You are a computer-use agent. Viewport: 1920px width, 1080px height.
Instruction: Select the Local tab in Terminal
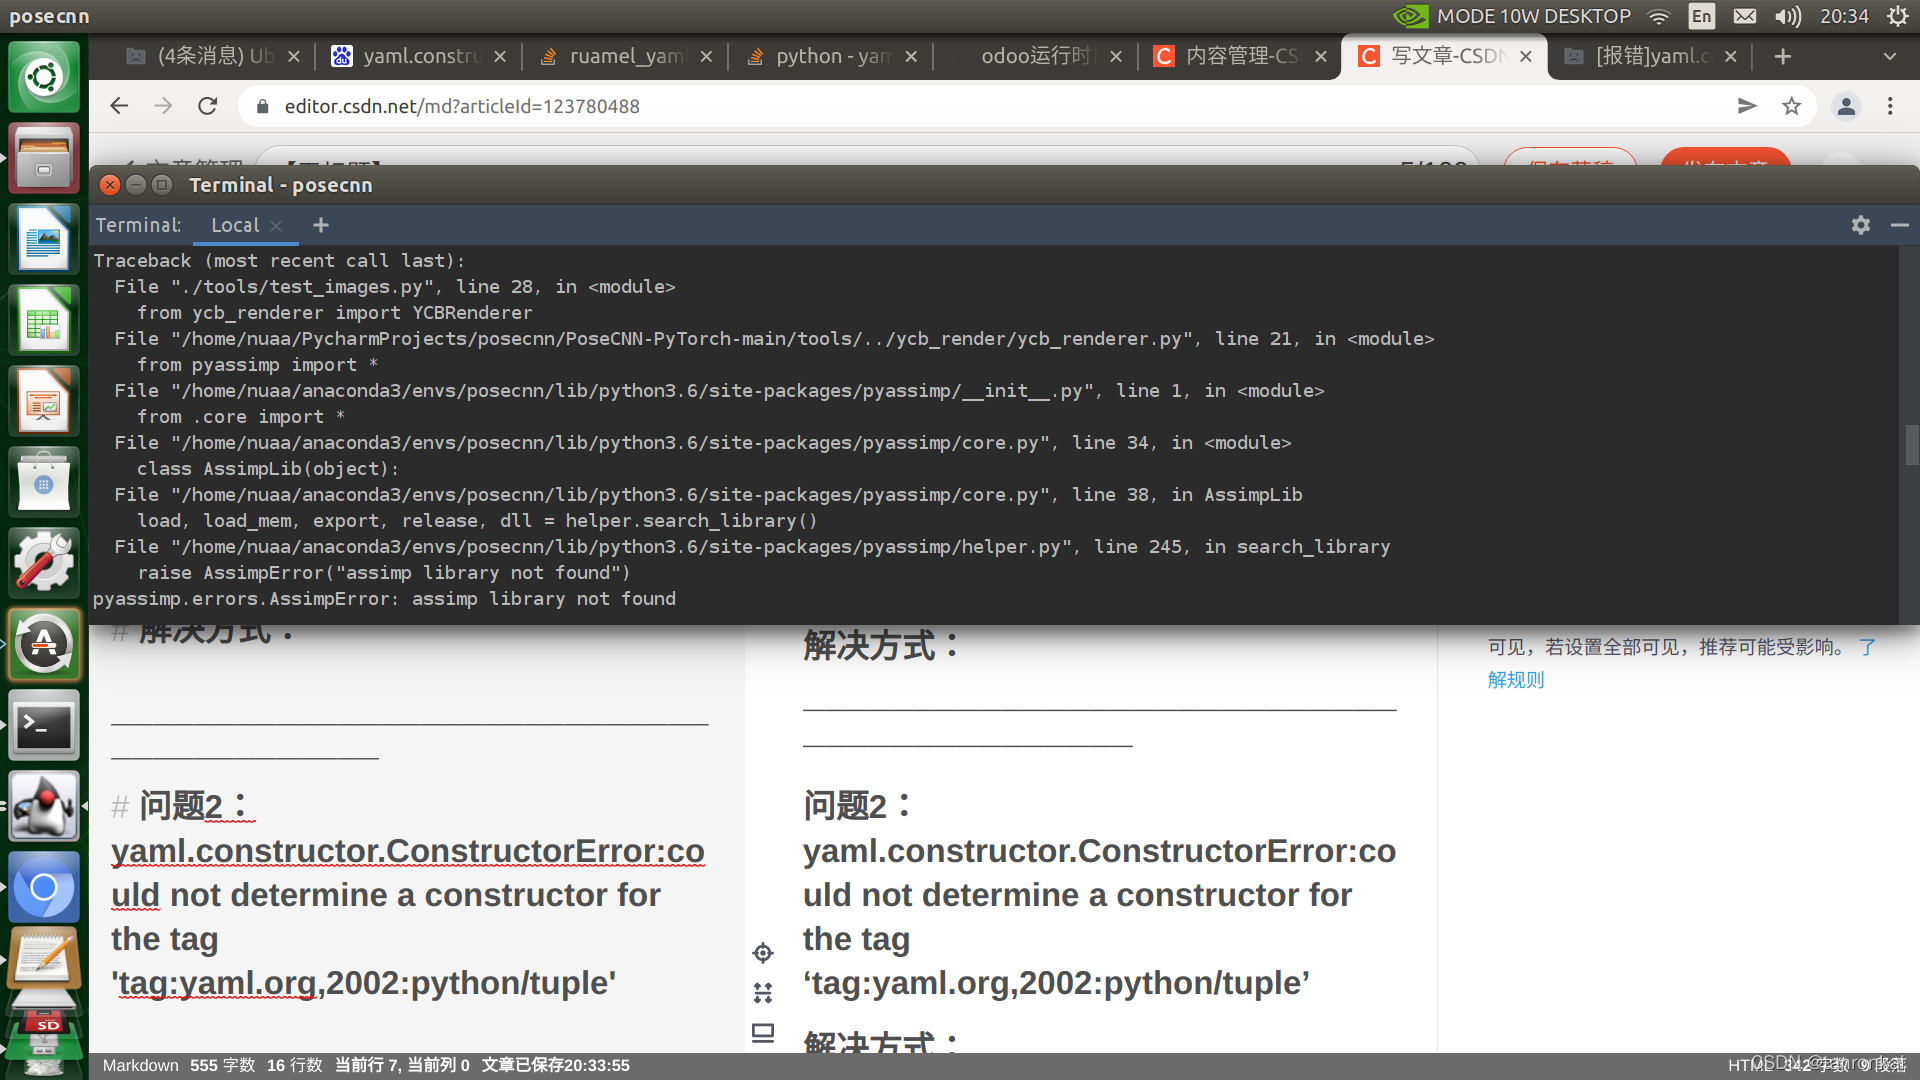click(234, 225)
